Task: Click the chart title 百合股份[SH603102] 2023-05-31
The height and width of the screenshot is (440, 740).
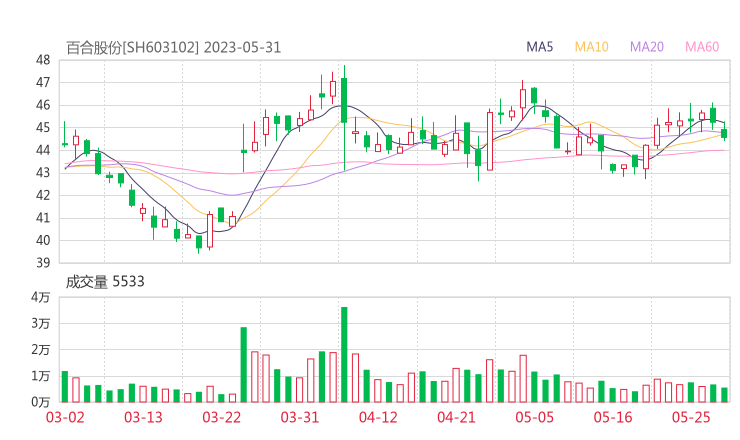Action: [x=173, y=48]
